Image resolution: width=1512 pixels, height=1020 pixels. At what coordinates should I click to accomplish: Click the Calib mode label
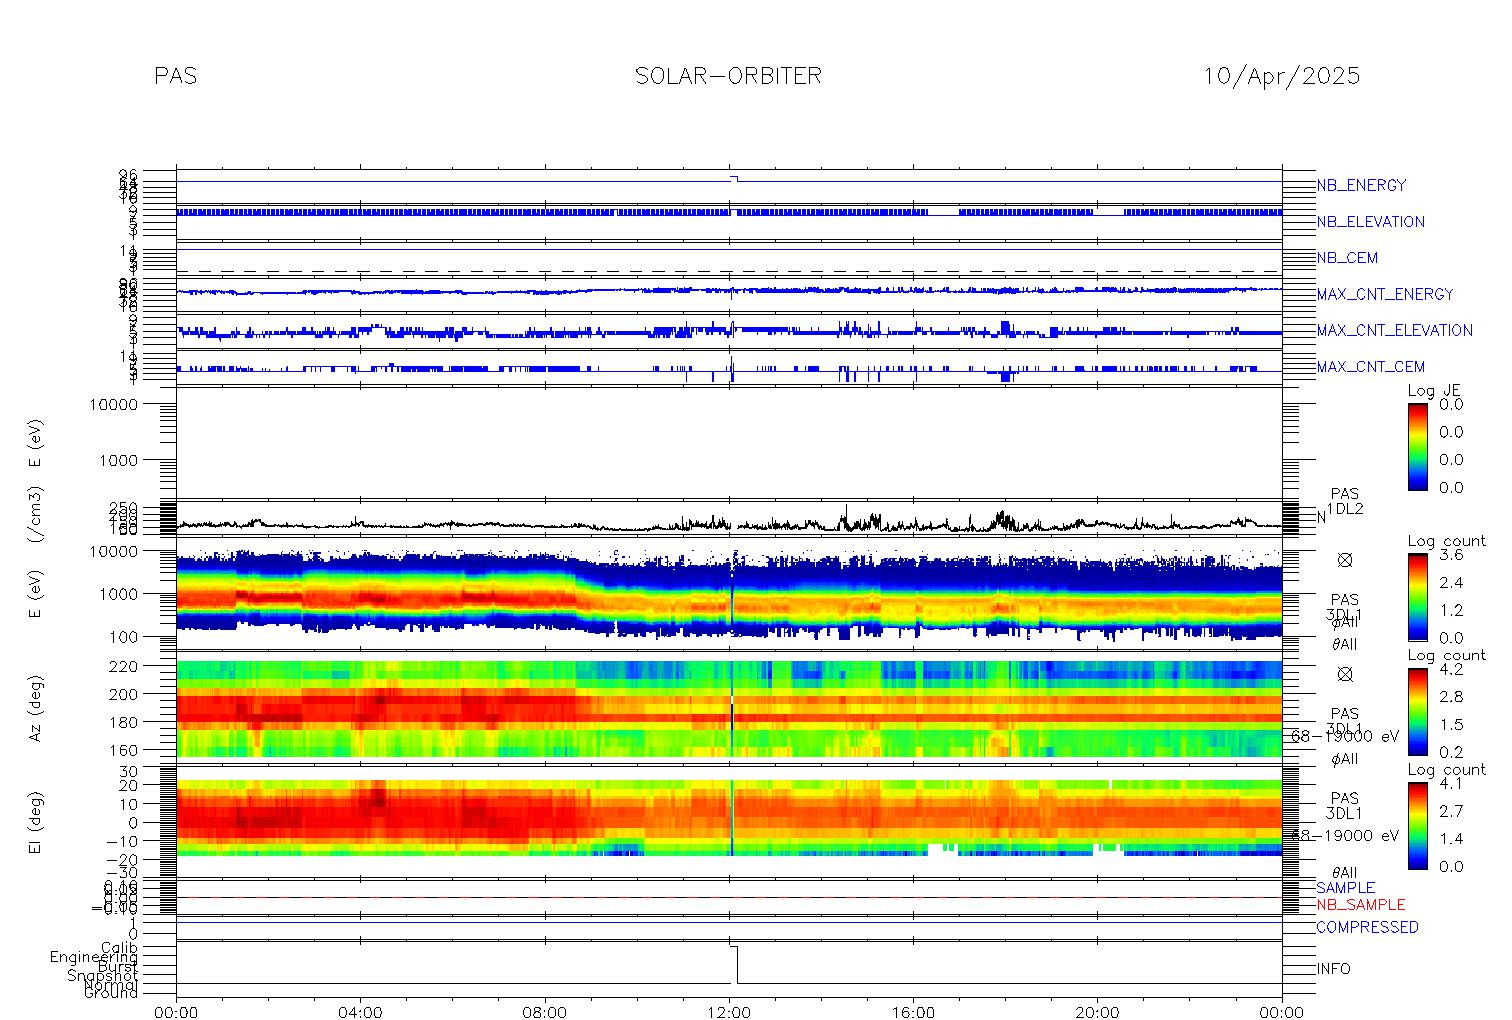(119, 947)
